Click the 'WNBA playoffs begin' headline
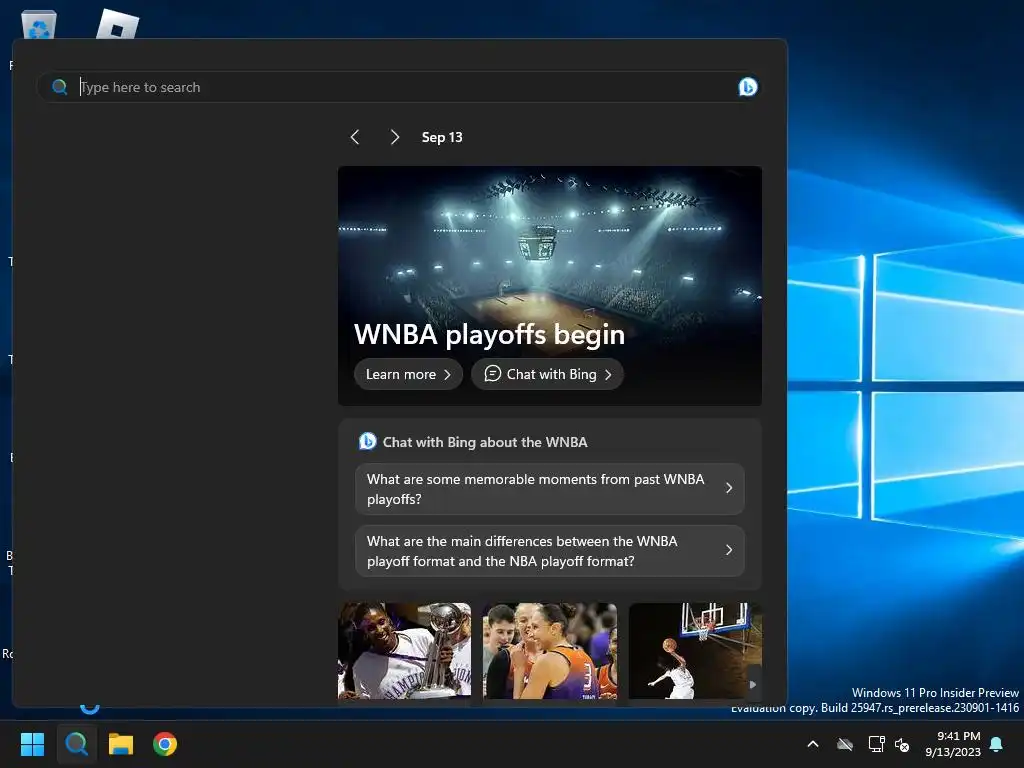The height and width of the screenshot is (768, 1024). click(489, 334)
